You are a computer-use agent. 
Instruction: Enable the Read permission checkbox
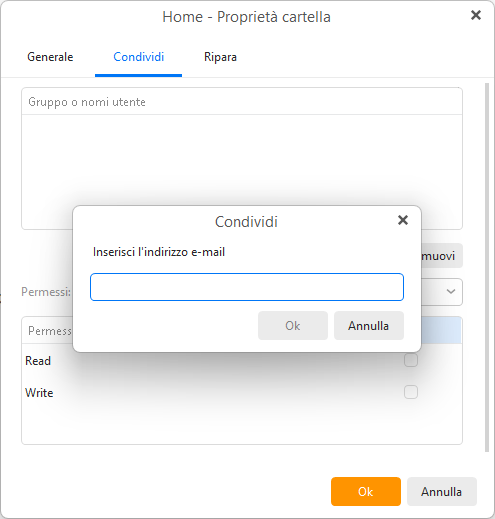click(x=411, y=360)
